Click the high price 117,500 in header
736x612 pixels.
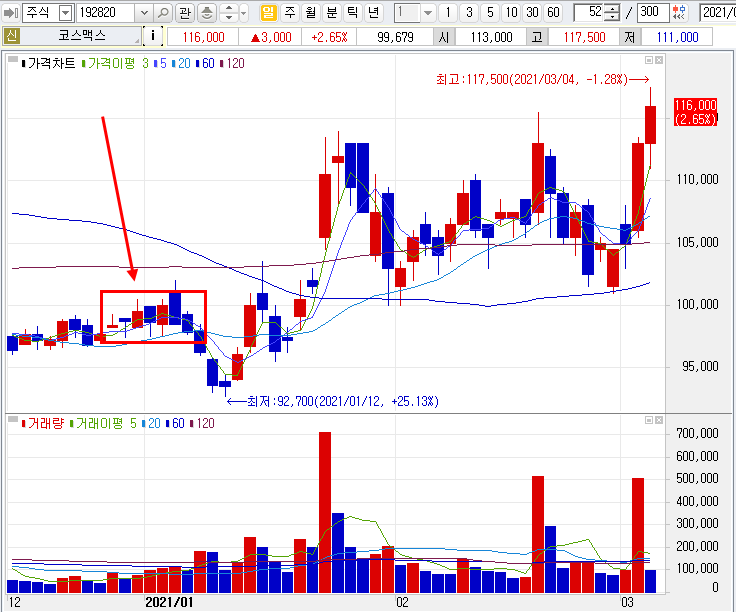584,37
